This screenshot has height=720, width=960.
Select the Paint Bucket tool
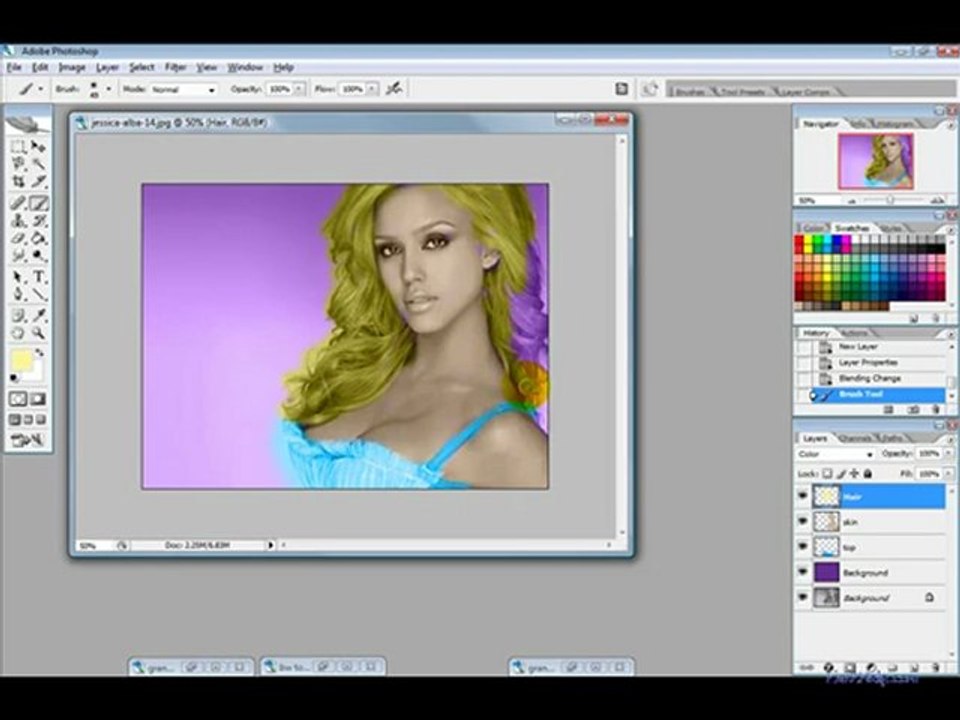tap(39, 238)
